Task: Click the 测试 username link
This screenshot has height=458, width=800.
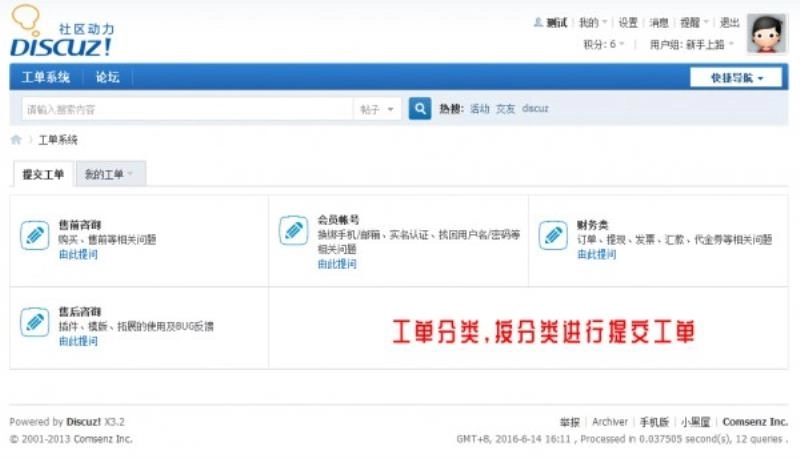Action: (557, 22)
